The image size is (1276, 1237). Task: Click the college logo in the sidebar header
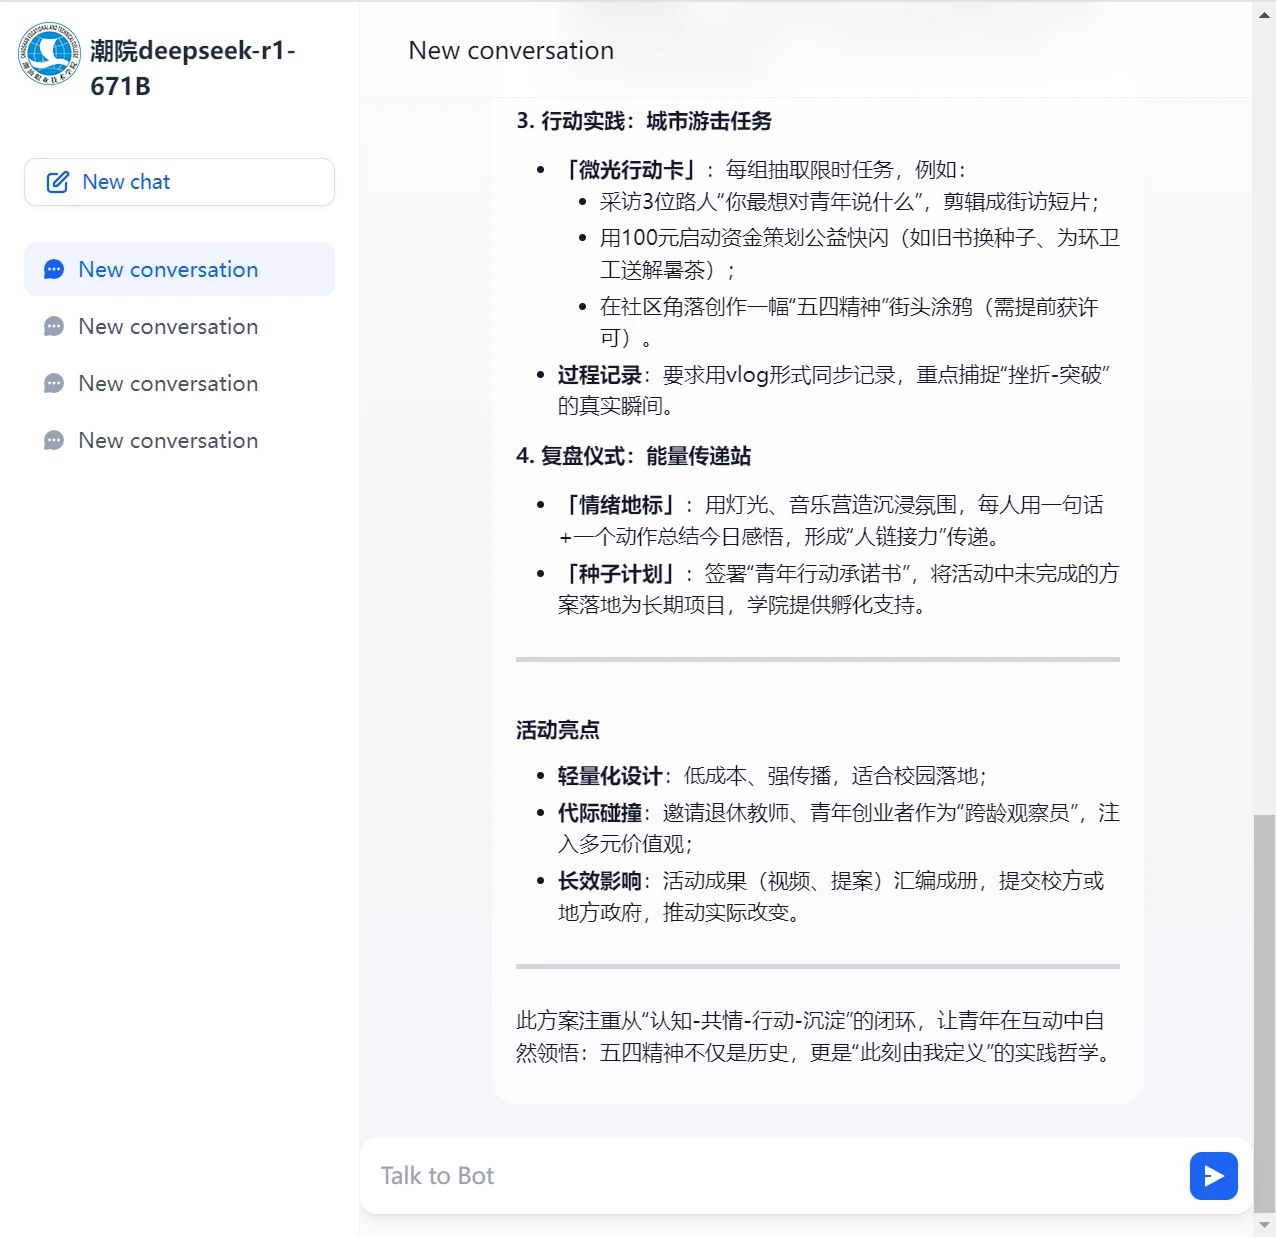point(49,55)
